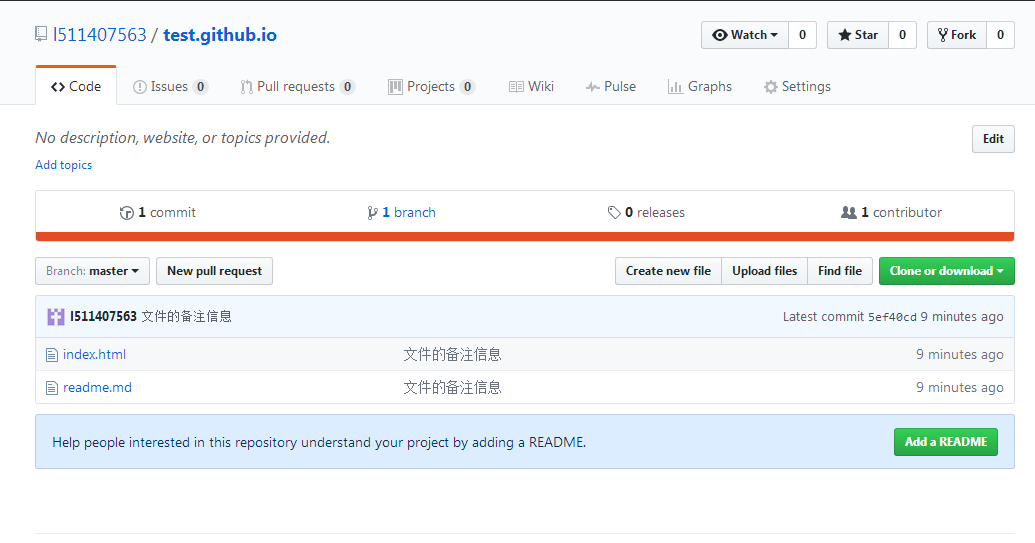This screenshot has width=1035, height=543.
Task: Click the 9 minutes ago in readme.md row
Action: [x=960, y=387]
